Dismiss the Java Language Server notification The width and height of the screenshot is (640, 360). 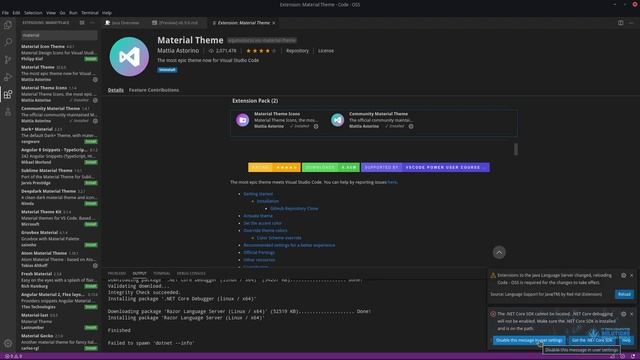coord(631,276)
